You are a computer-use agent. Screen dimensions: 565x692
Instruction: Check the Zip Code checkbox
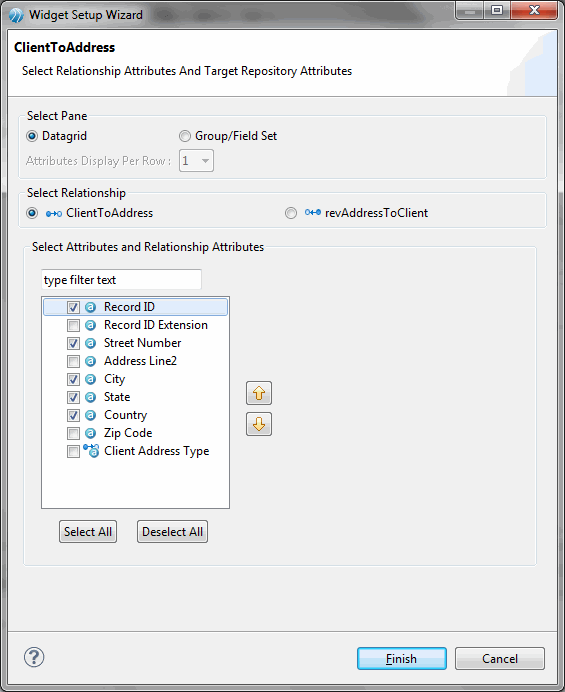click(x=73, y=433)
